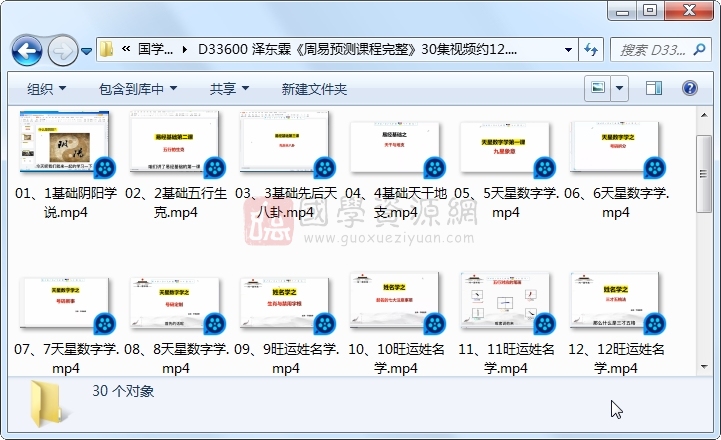
Task: Expand the address bar history dropdown
Action: click(x=568, y=49)
